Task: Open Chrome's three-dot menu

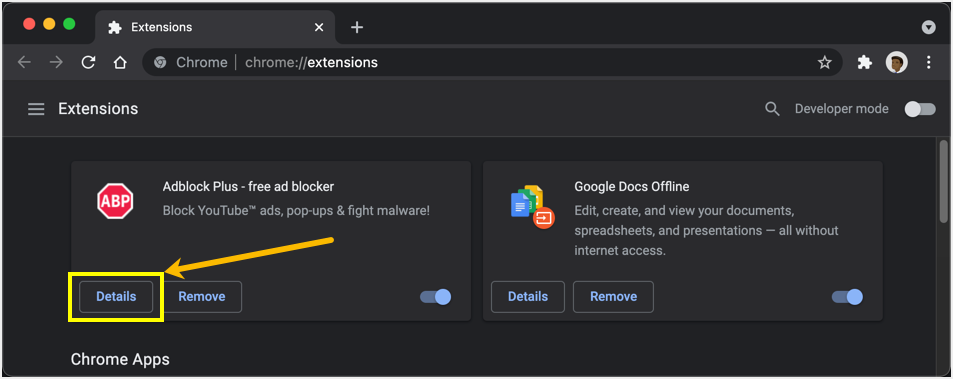Action: point(928,62)
